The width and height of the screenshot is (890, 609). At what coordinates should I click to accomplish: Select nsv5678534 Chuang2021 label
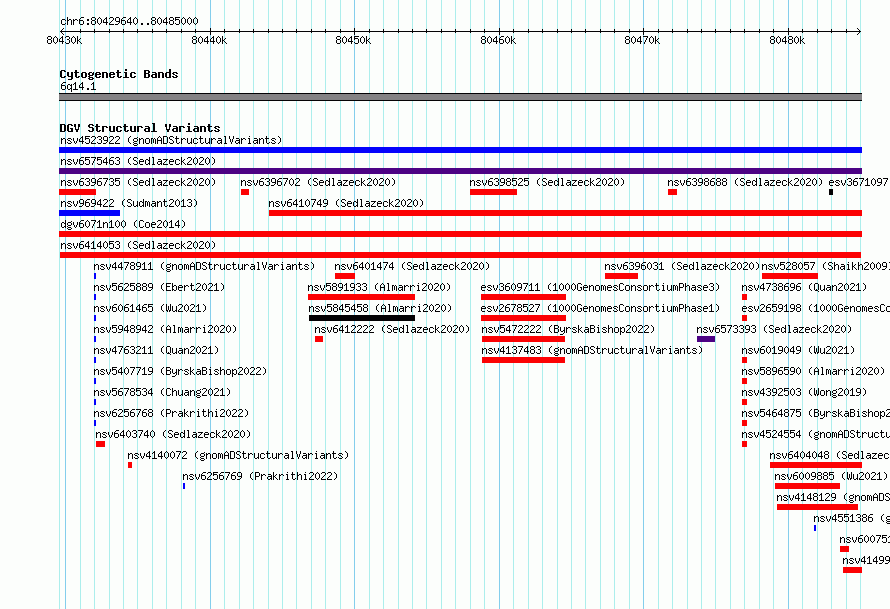click(x=162, y=392)
